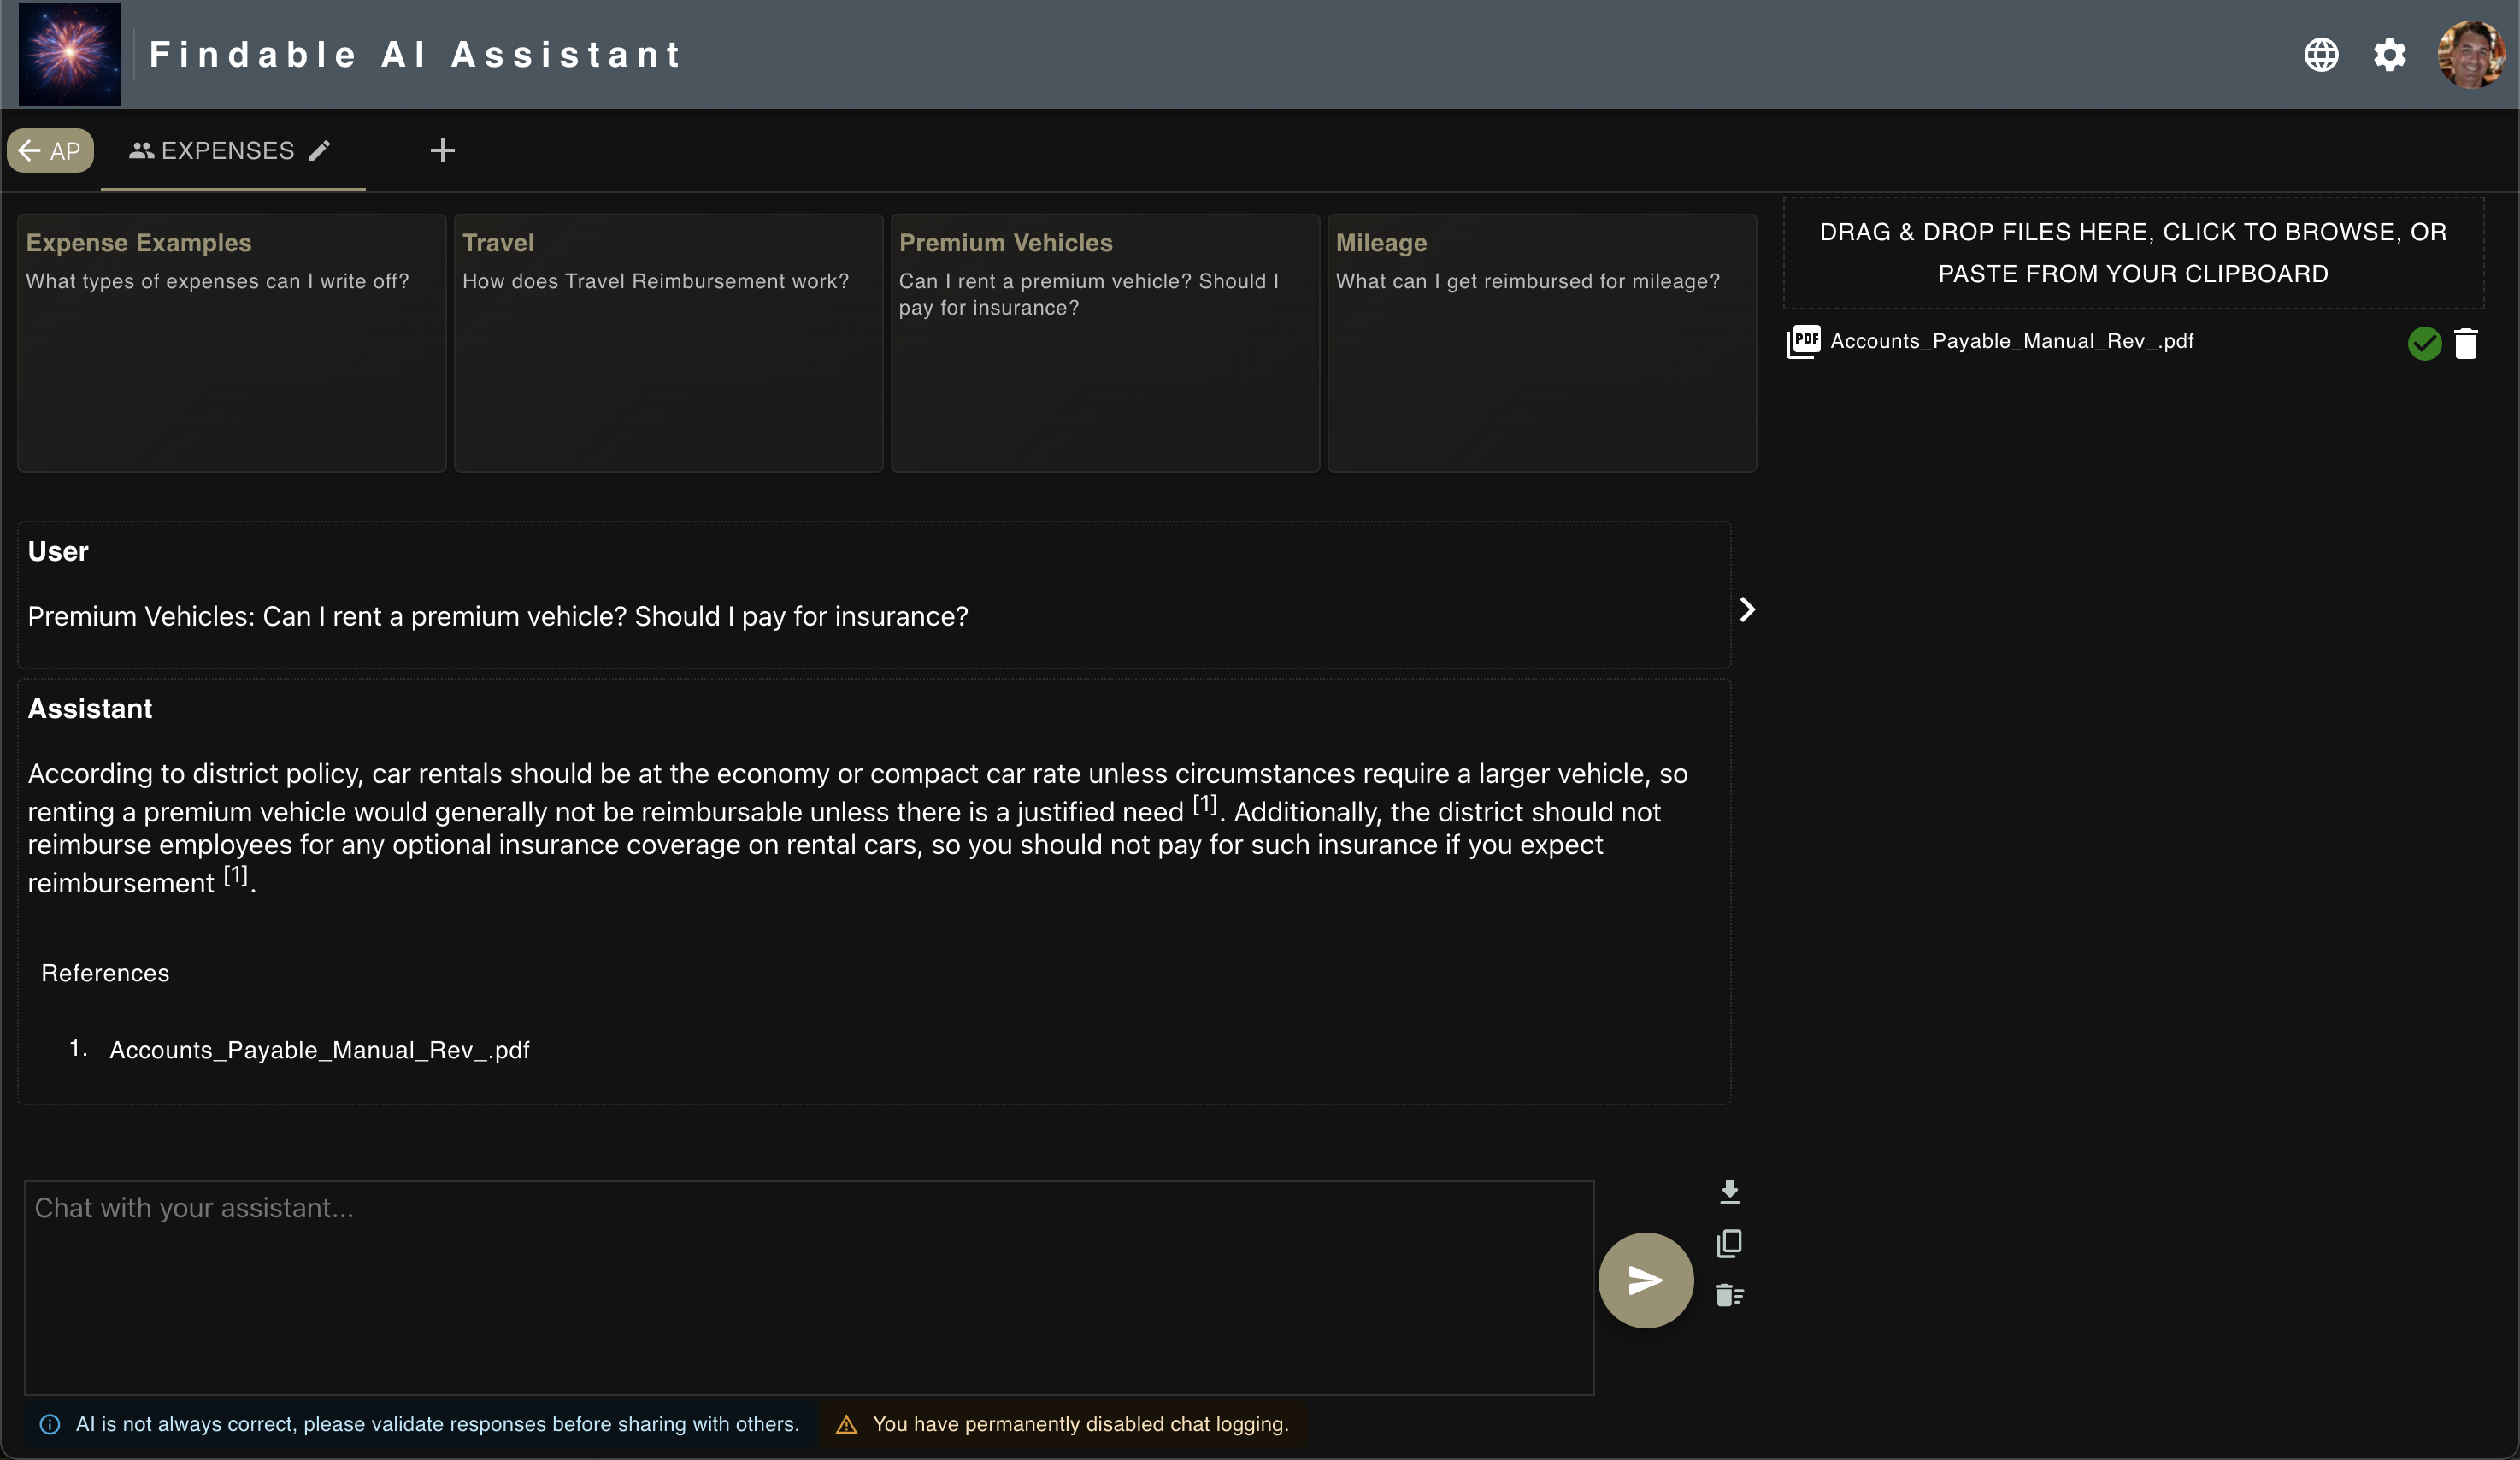Click the PDF file icon

(x=1803, y=341)
